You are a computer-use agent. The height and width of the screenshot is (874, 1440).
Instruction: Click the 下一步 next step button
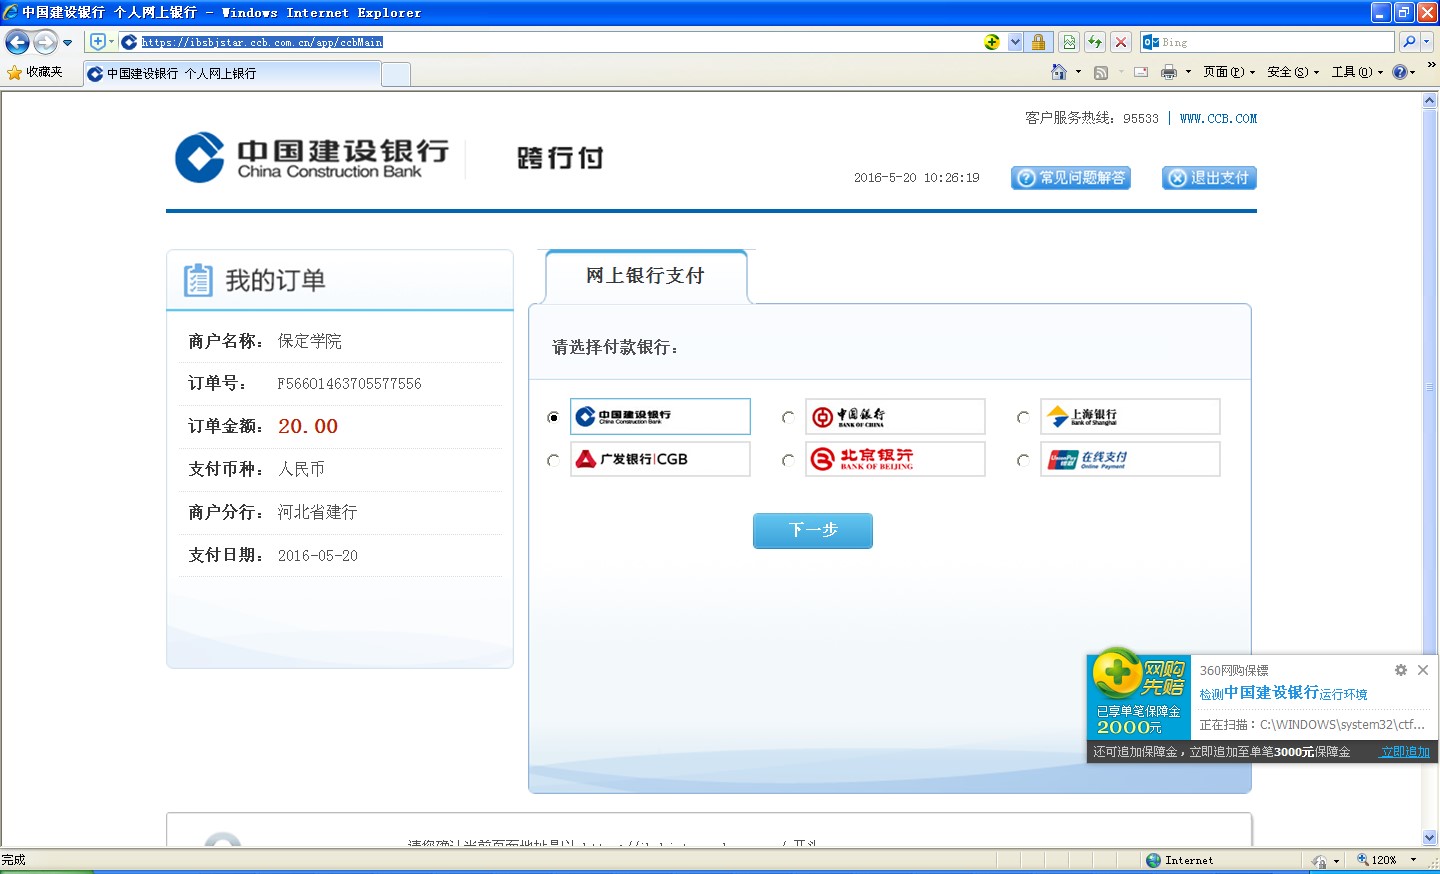tap(812, 530)
